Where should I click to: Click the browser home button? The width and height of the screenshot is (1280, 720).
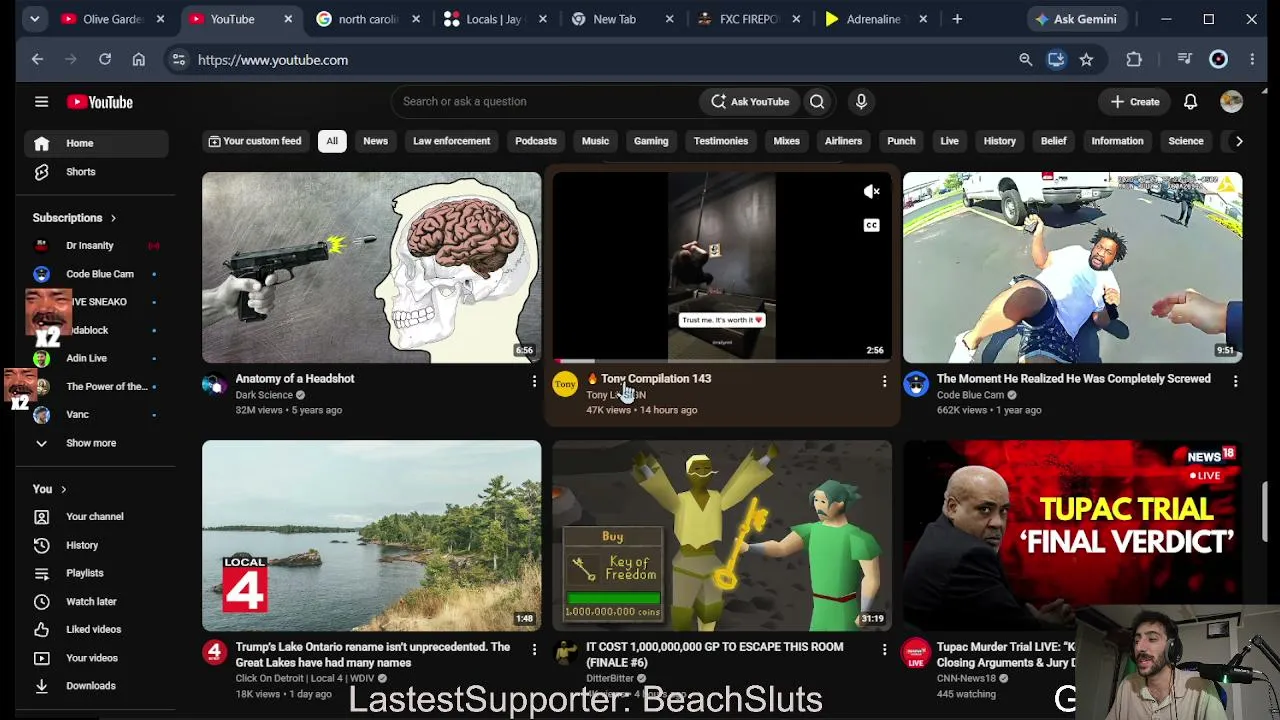tap(138, 60)
